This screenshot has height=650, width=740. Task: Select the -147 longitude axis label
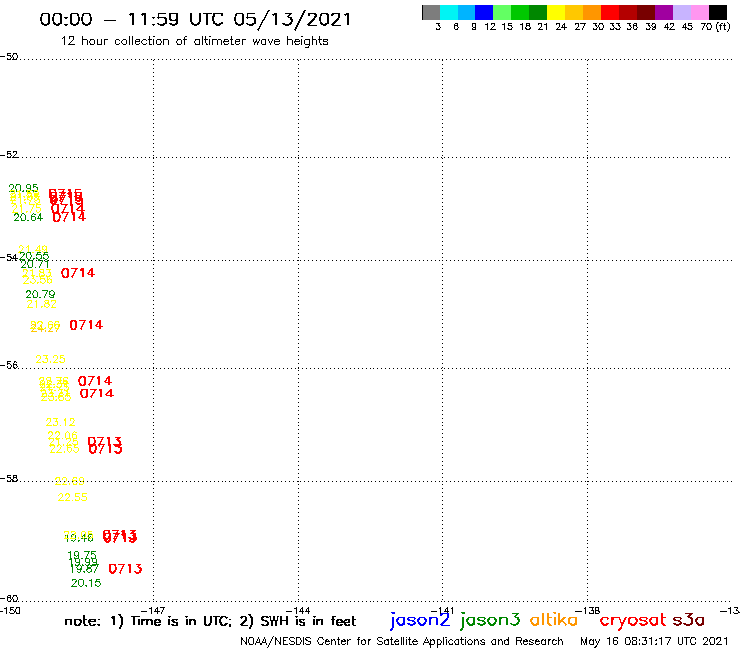(153, 611)
